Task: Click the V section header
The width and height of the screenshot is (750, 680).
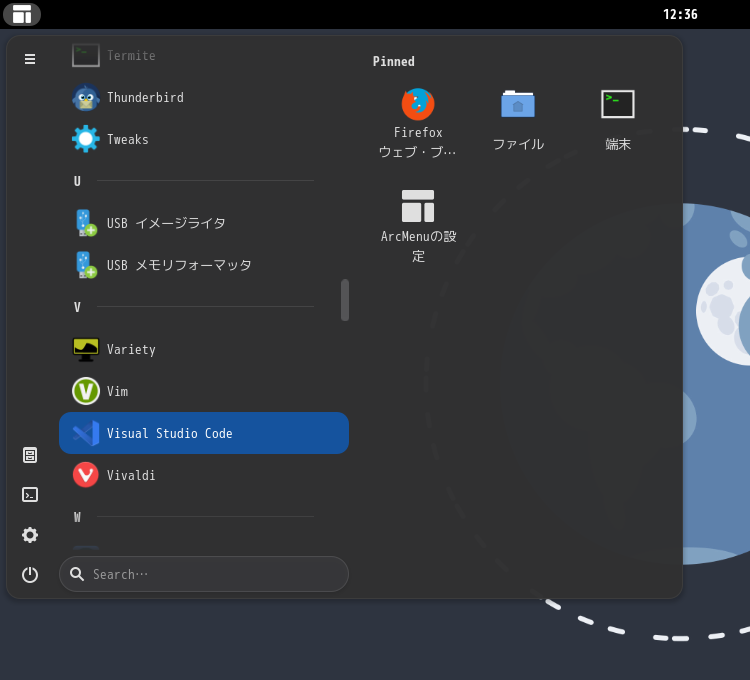Action: (77, 307)
